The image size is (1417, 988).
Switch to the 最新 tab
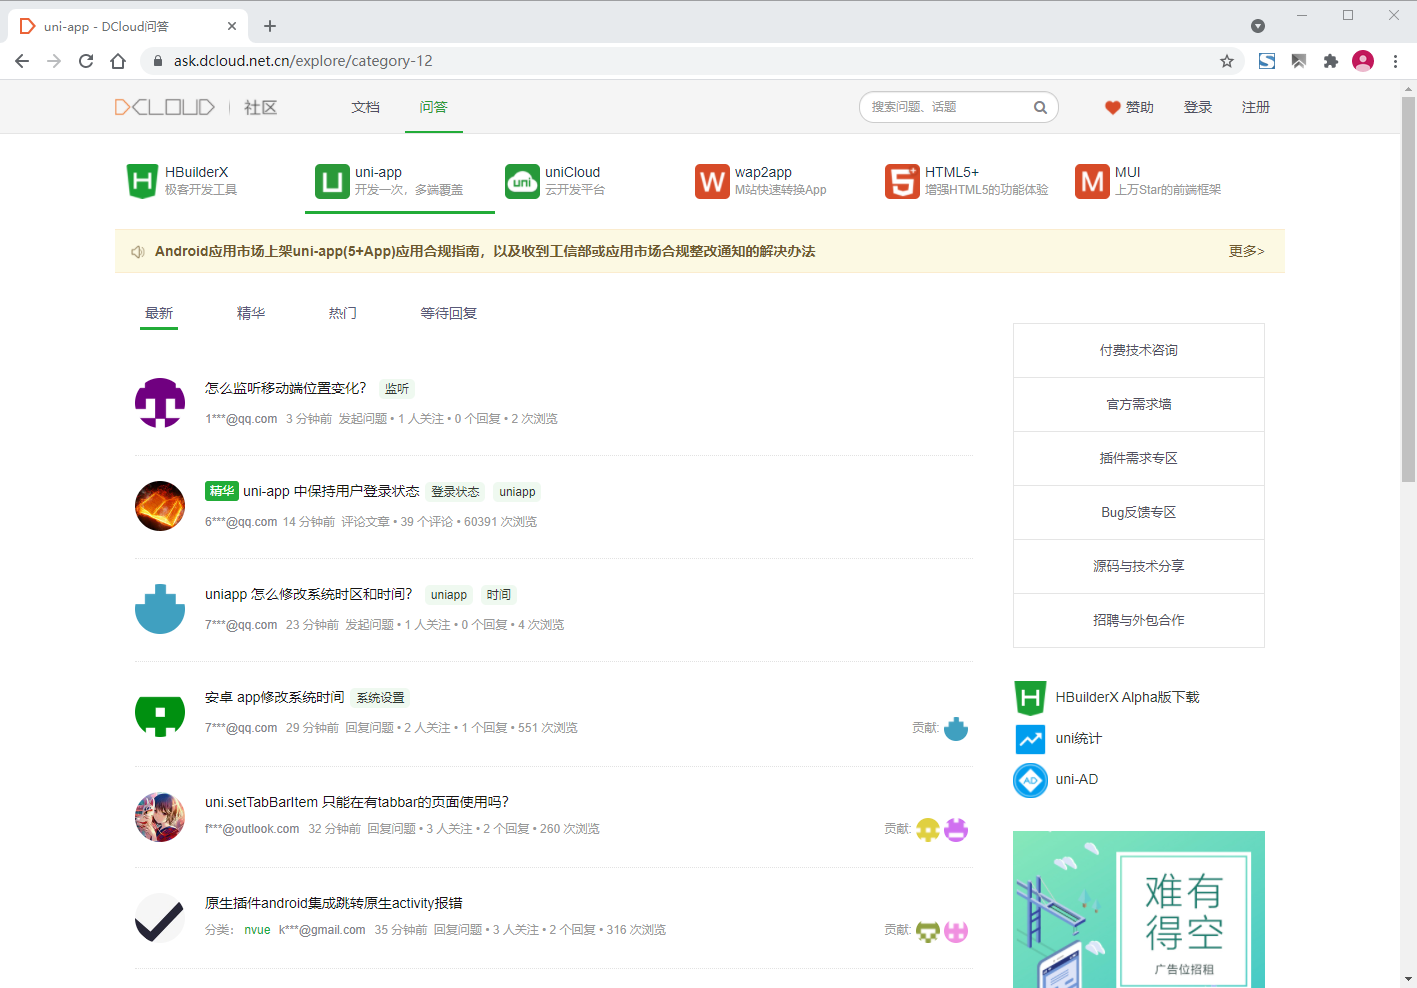point(159,313)
